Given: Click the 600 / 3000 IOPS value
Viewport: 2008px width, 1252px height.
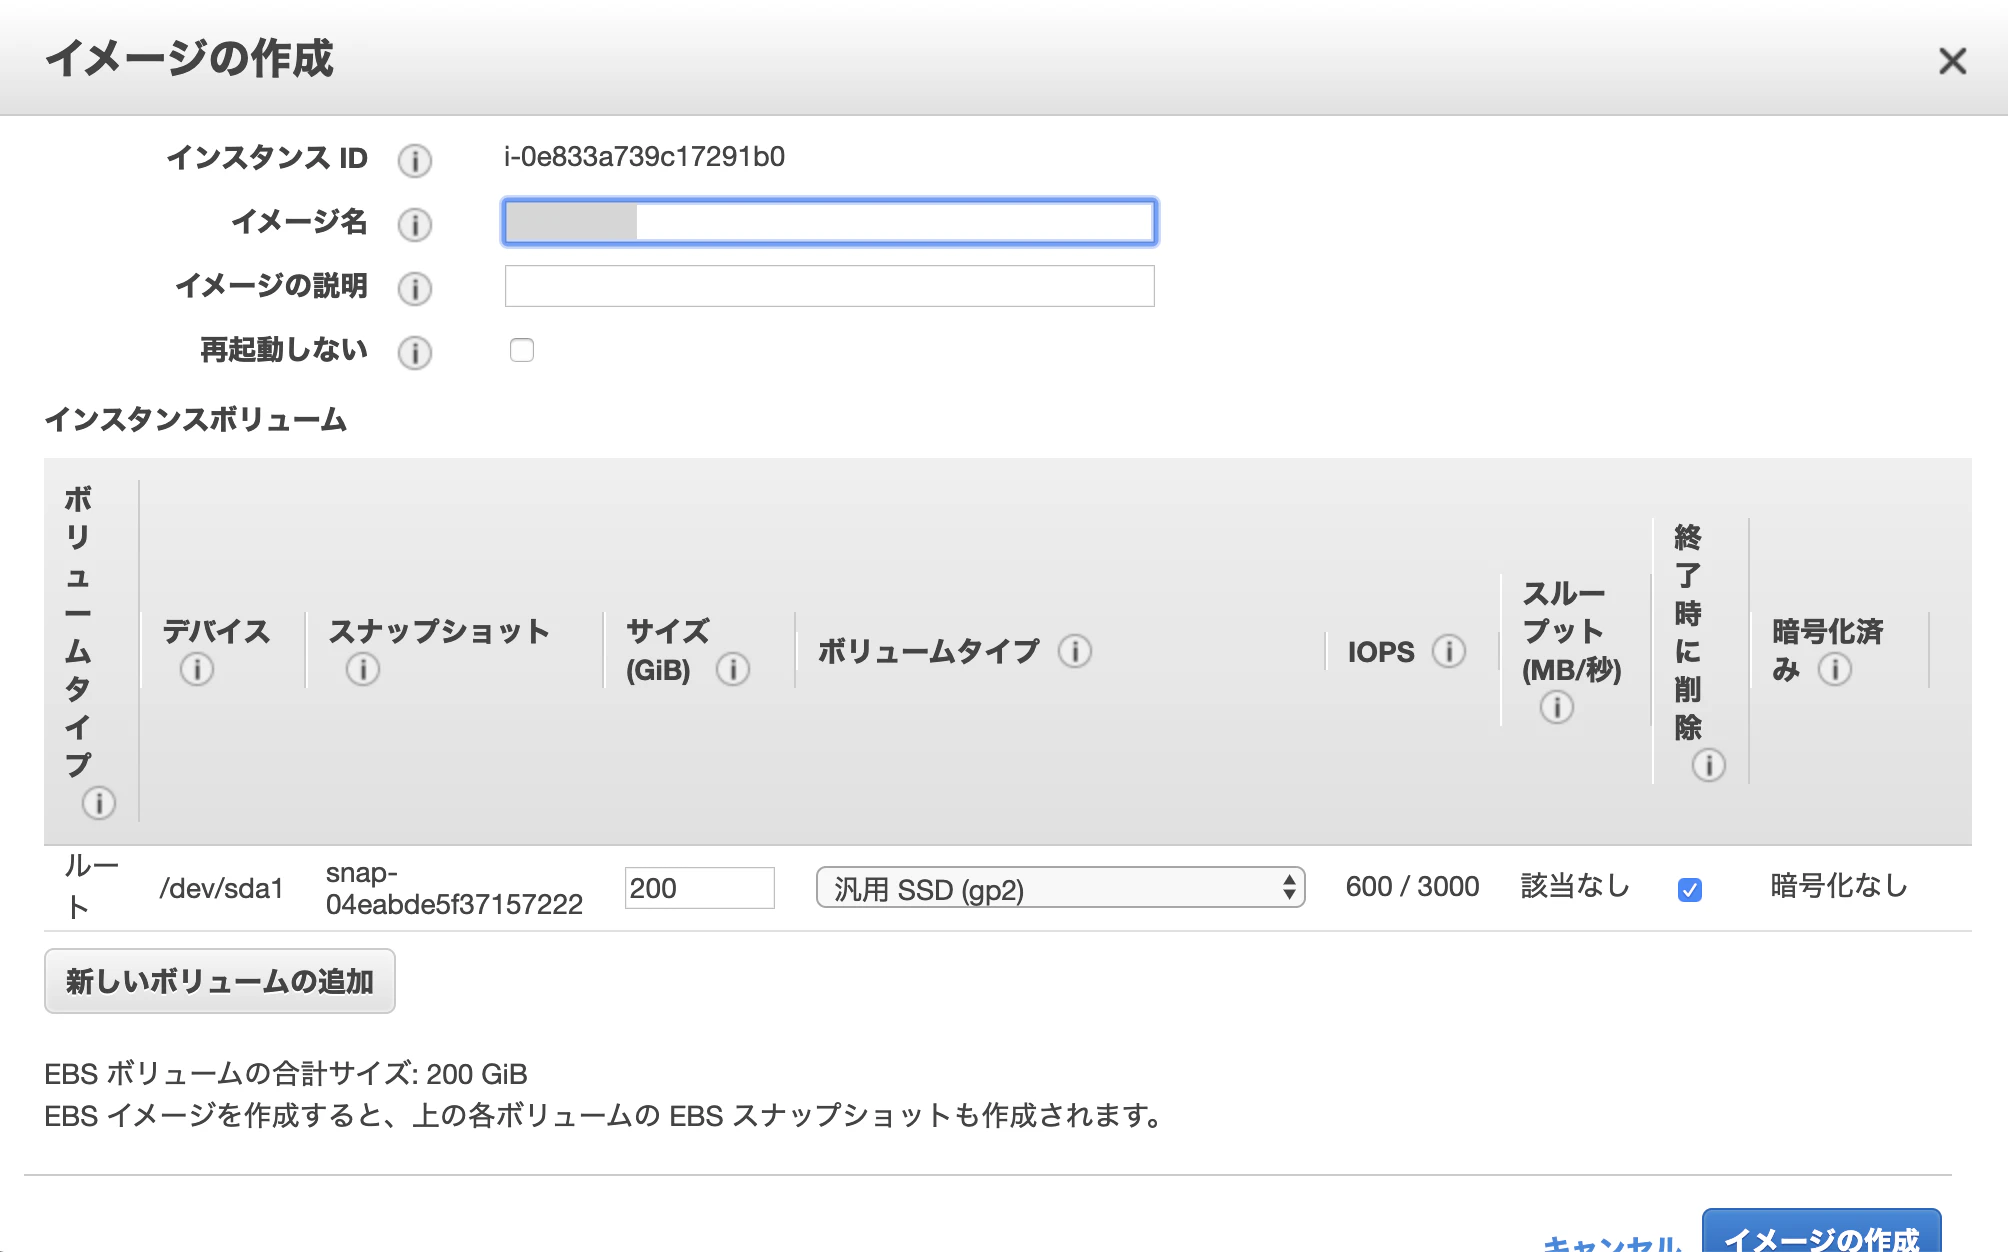Looking at the screenshot, I should coord(1412,886).
